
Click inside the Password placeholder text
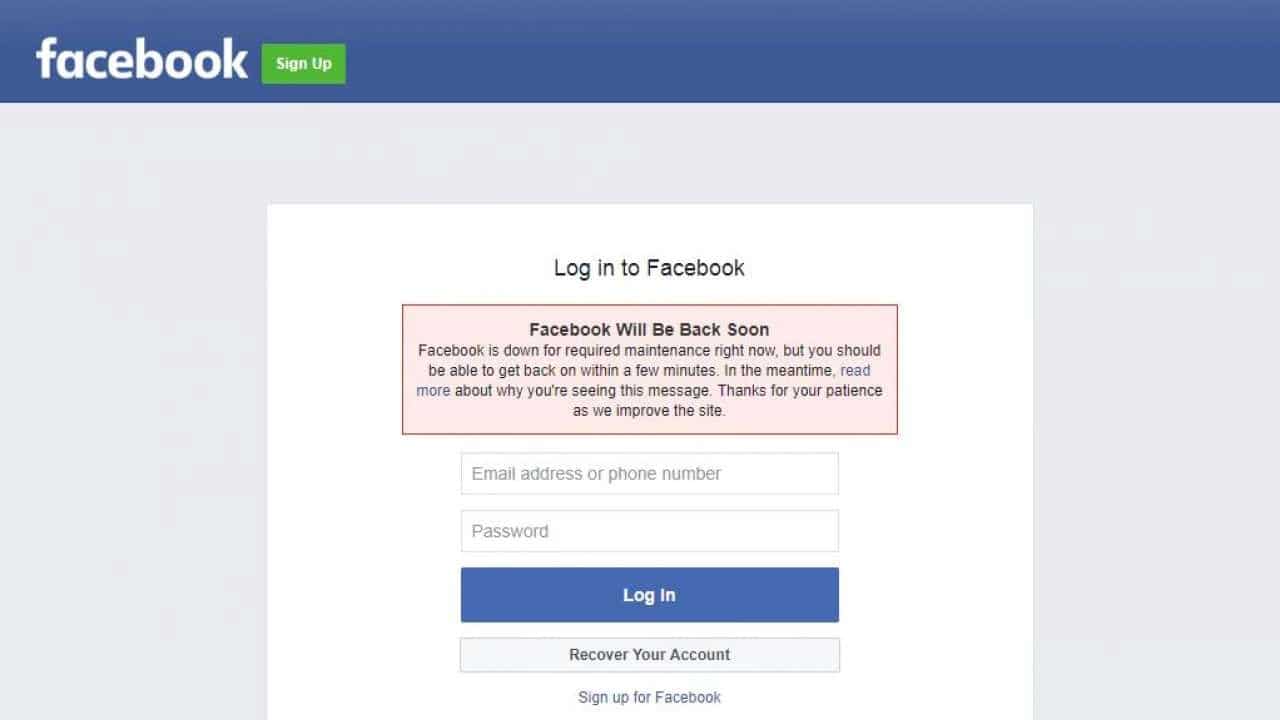[x=510, y=531]
